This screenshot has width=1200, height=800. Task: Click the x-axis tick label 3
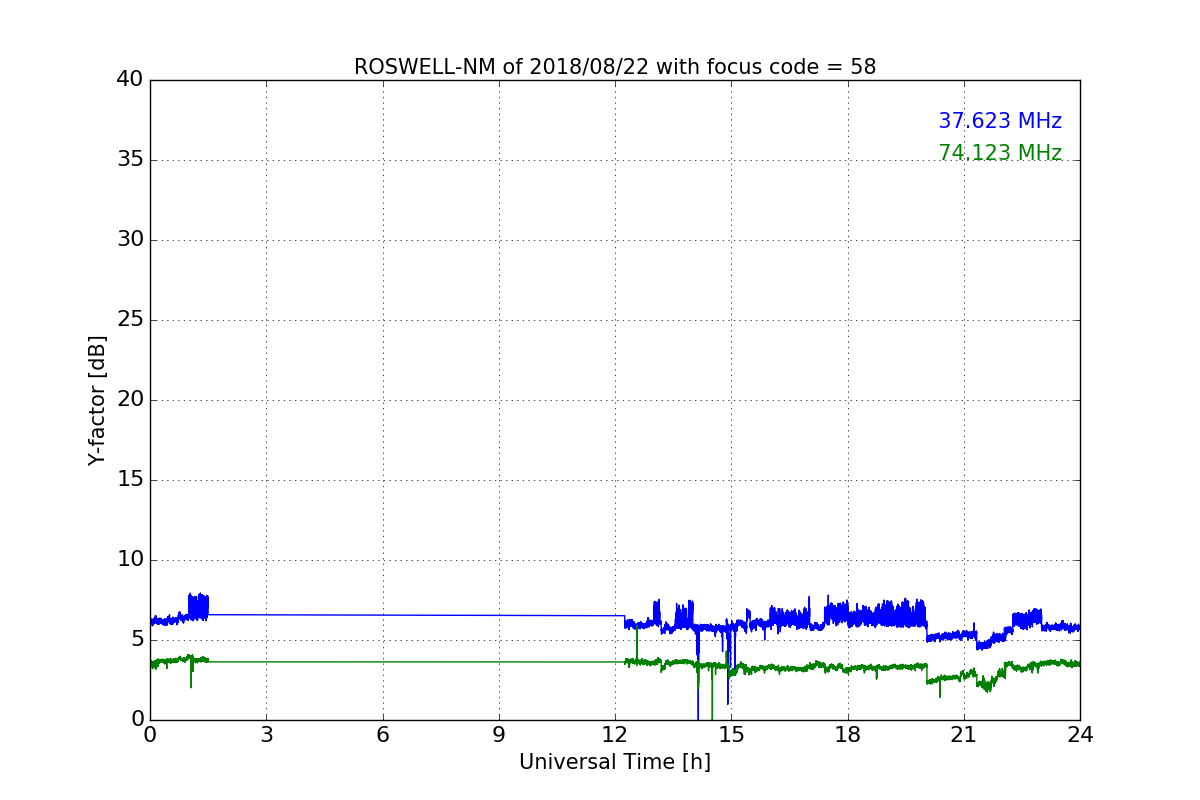[x=266, y=735]
